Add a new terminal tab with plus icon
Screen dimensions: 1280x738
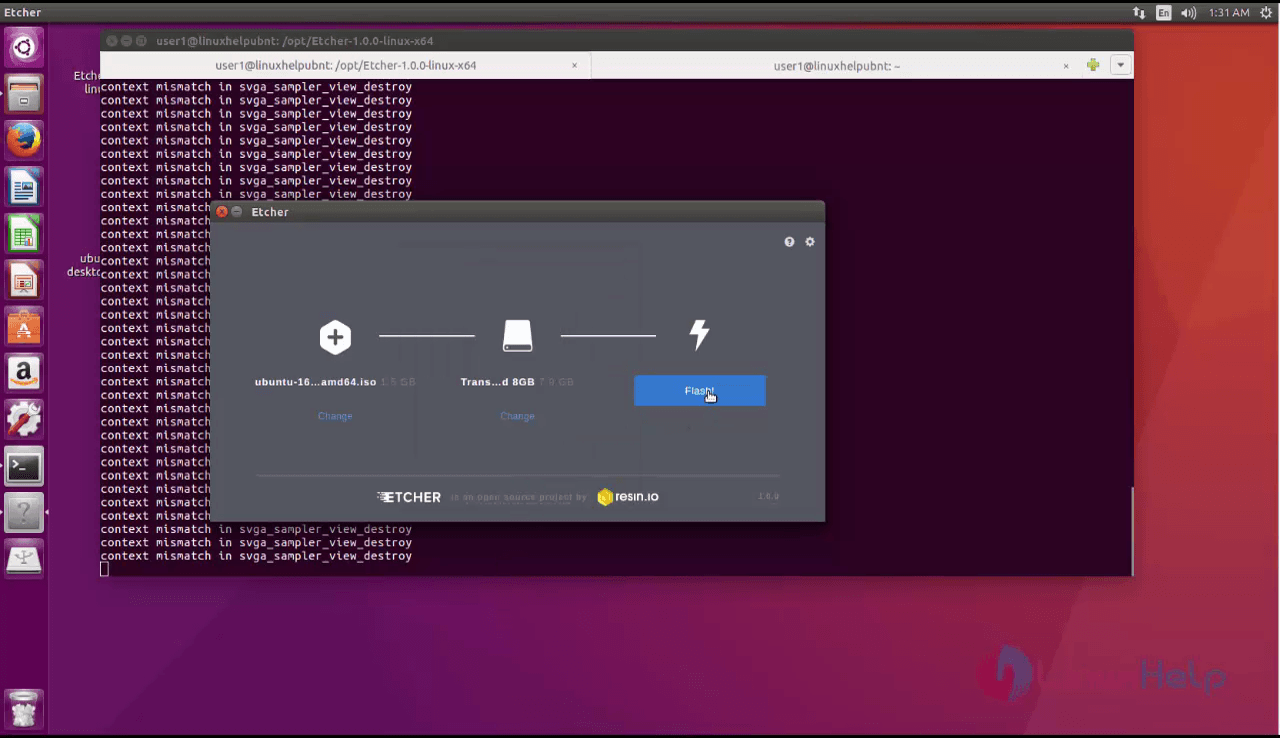(x=1093, y=65)
